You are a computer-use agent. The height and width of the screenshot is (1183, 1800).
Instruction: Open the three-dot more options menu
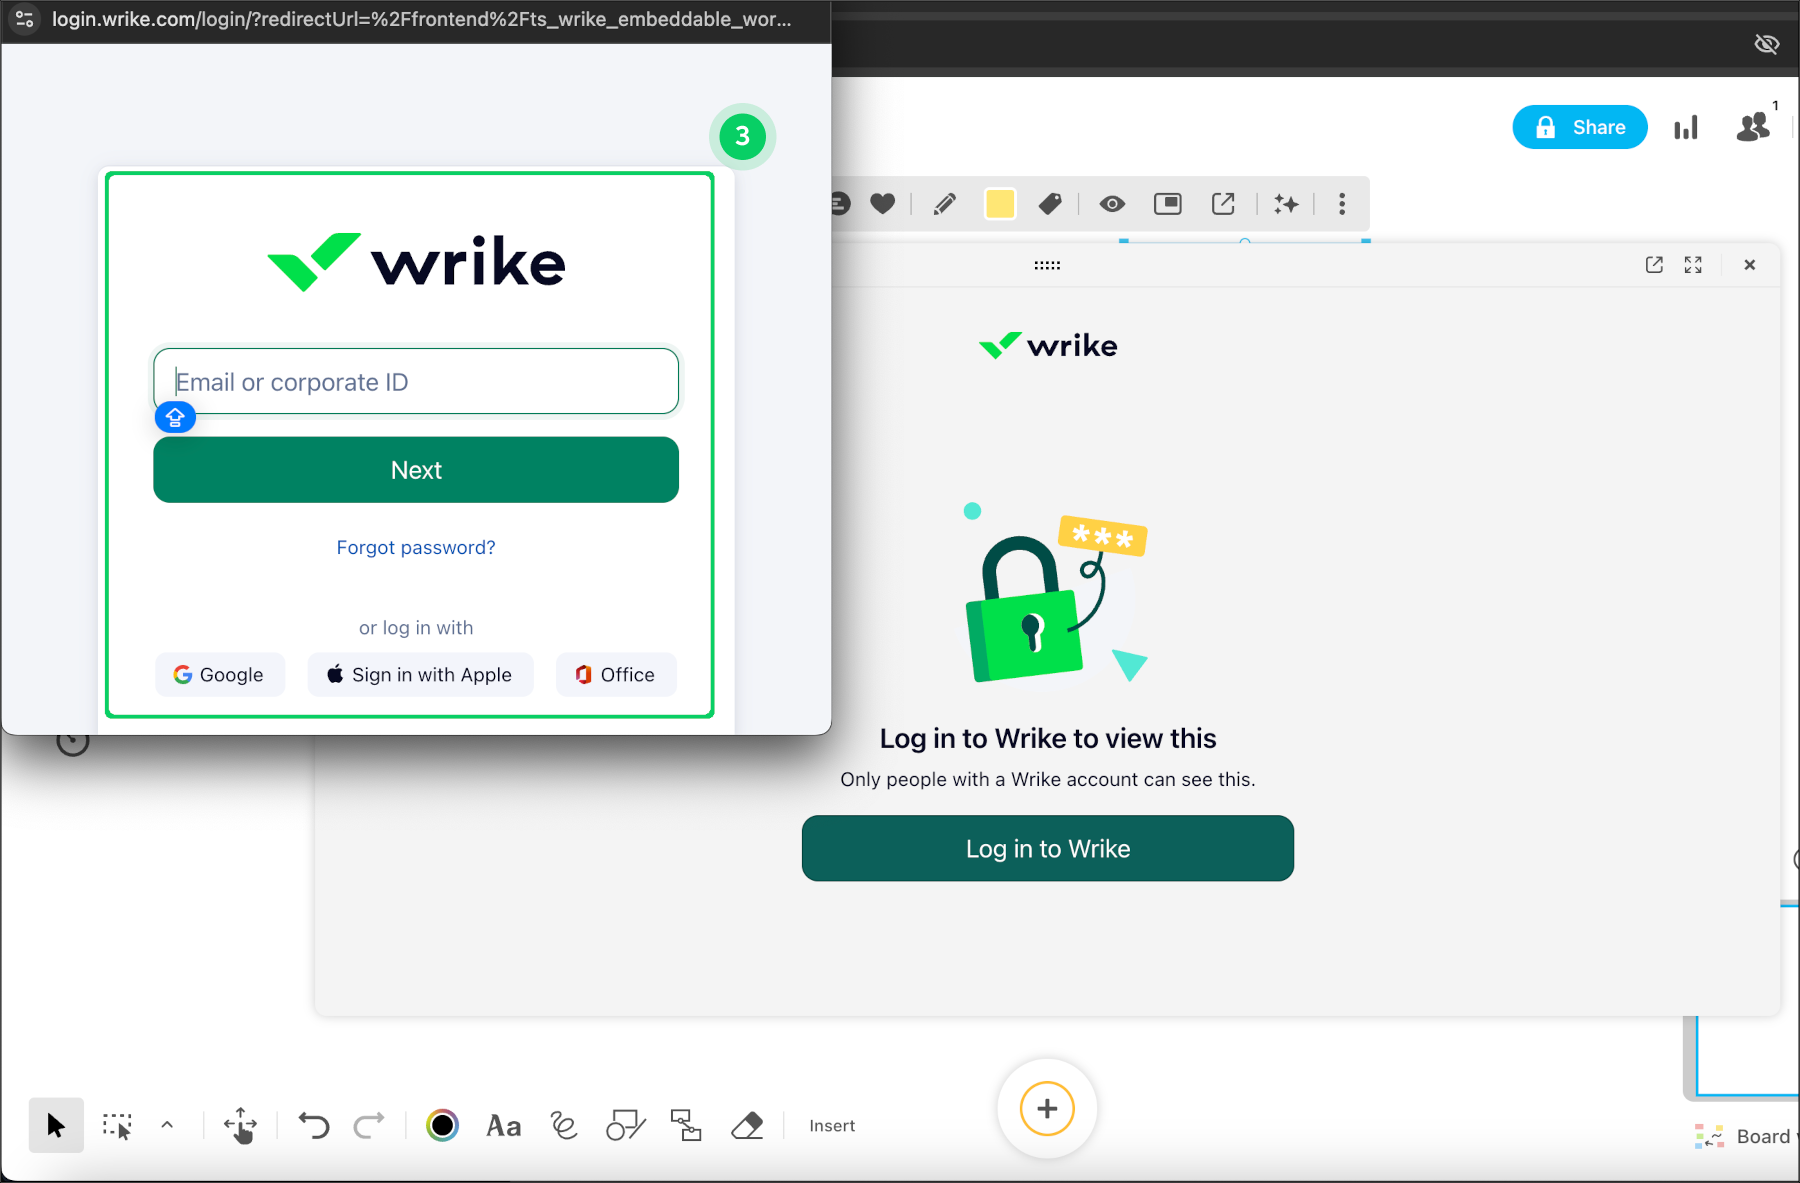coord(1342,204)
